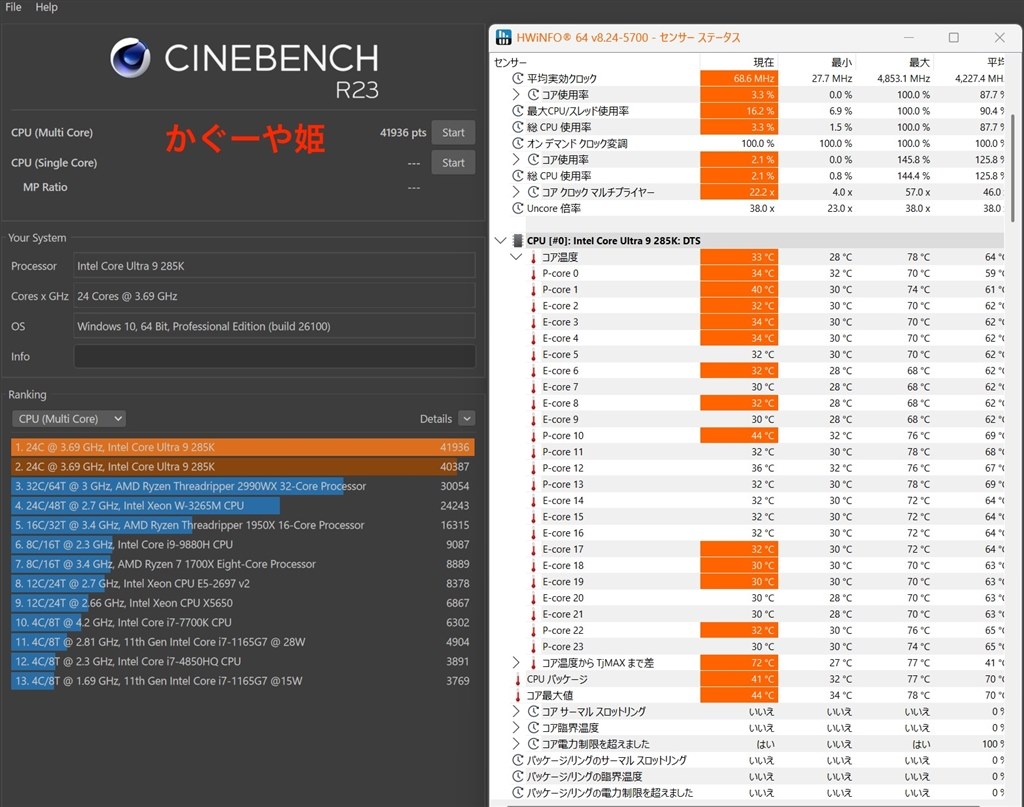1024x807 pixels.
Task: Click the HWiNFO icon in the title bar
Action: pyautogui.click(x=504, y=37)
